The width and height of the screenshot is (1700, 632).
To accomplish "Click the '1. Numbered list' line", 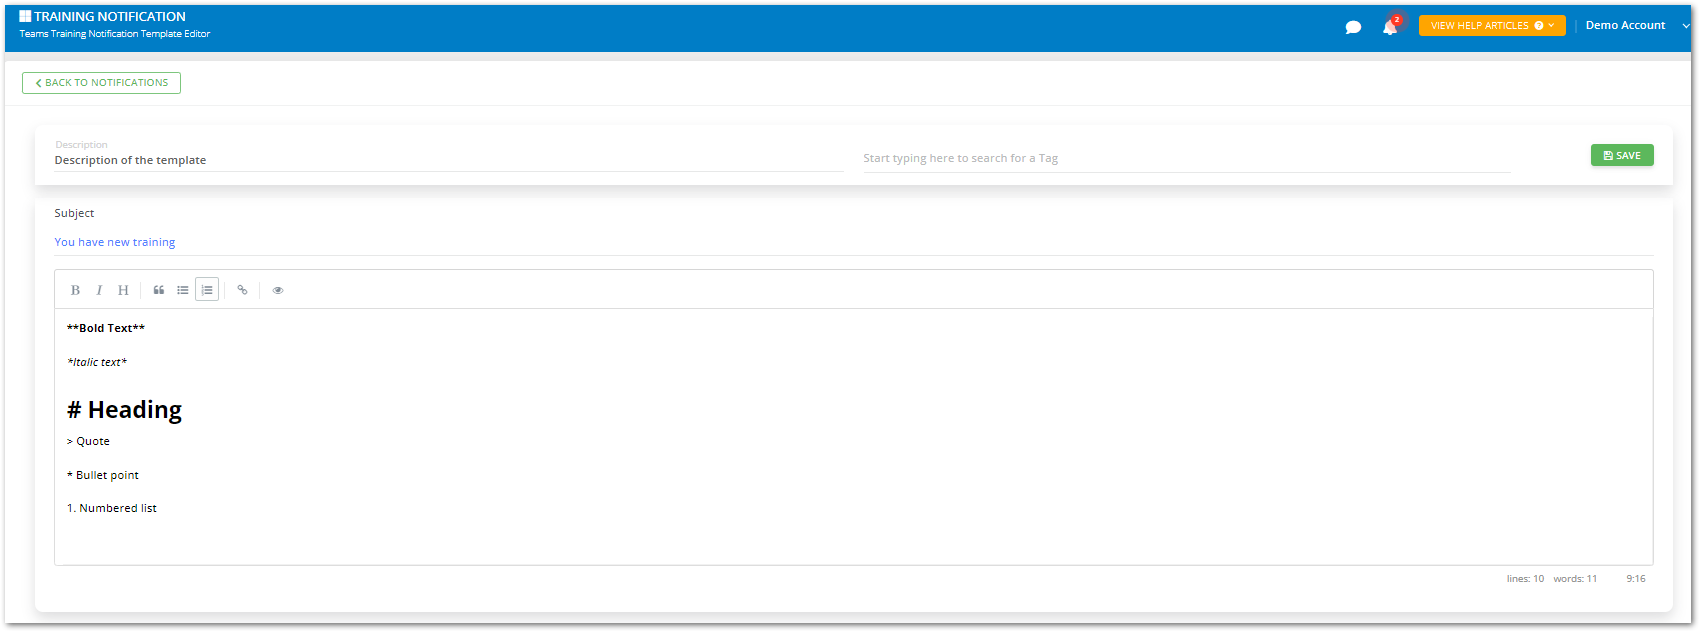I will click(112, 508).
